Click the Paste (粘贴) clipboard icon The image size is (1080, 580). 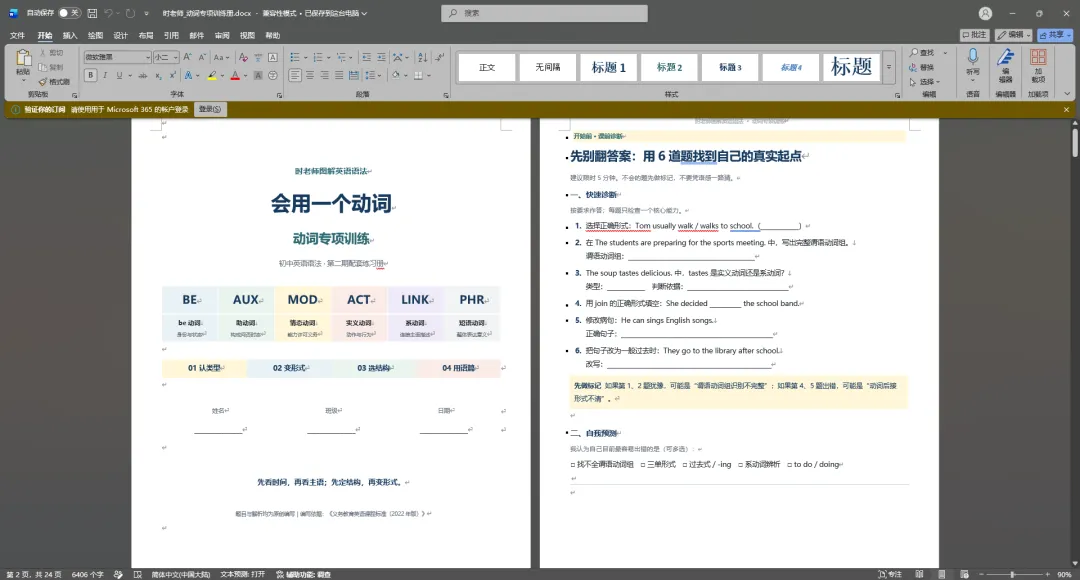(23, 58)
